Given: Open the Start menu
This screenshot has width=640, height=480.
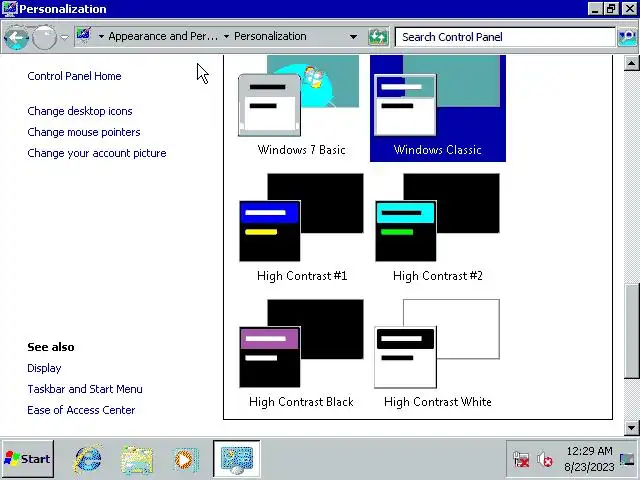Looking at the screenshot, I should click(x=27, y=459).
